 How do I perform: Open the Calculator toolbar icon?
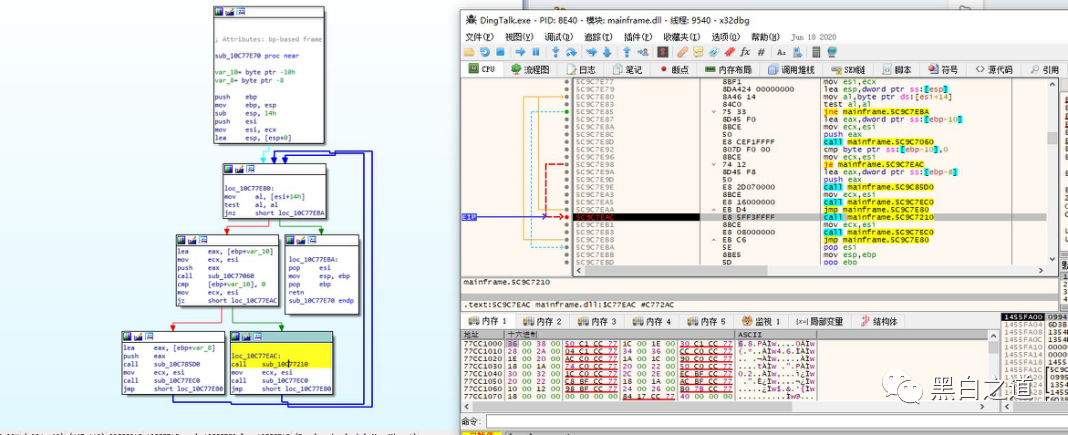tap(815, 52)
